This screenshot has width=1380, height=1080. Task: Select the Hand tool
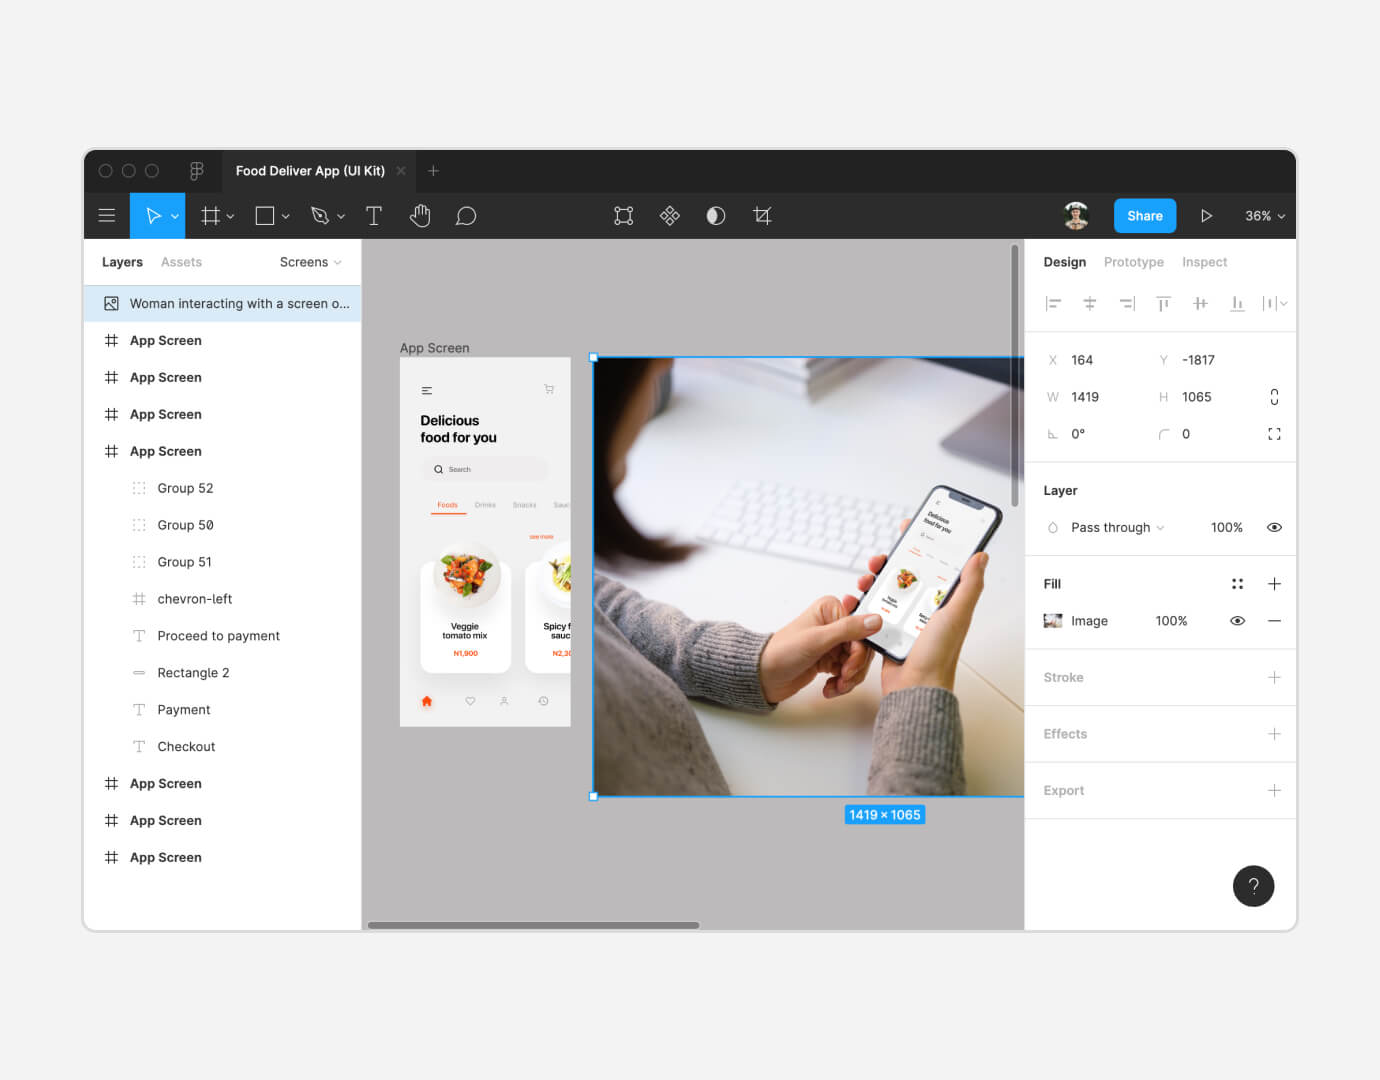[420, 215]
